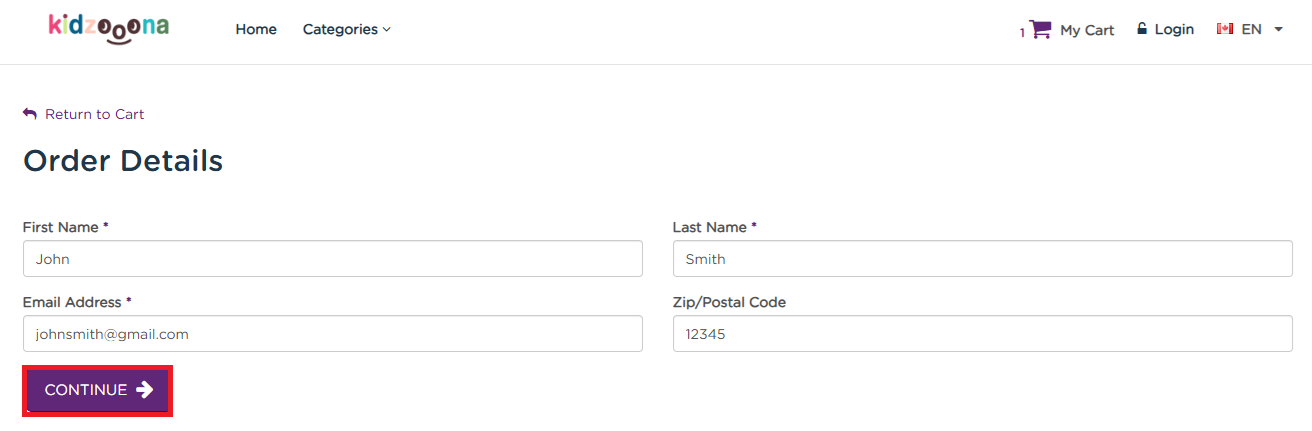This screenshot has width=1312, height=431.
Task: Click the Kidzooona logo
Action: pyautogui.click(x=108, y=29)
